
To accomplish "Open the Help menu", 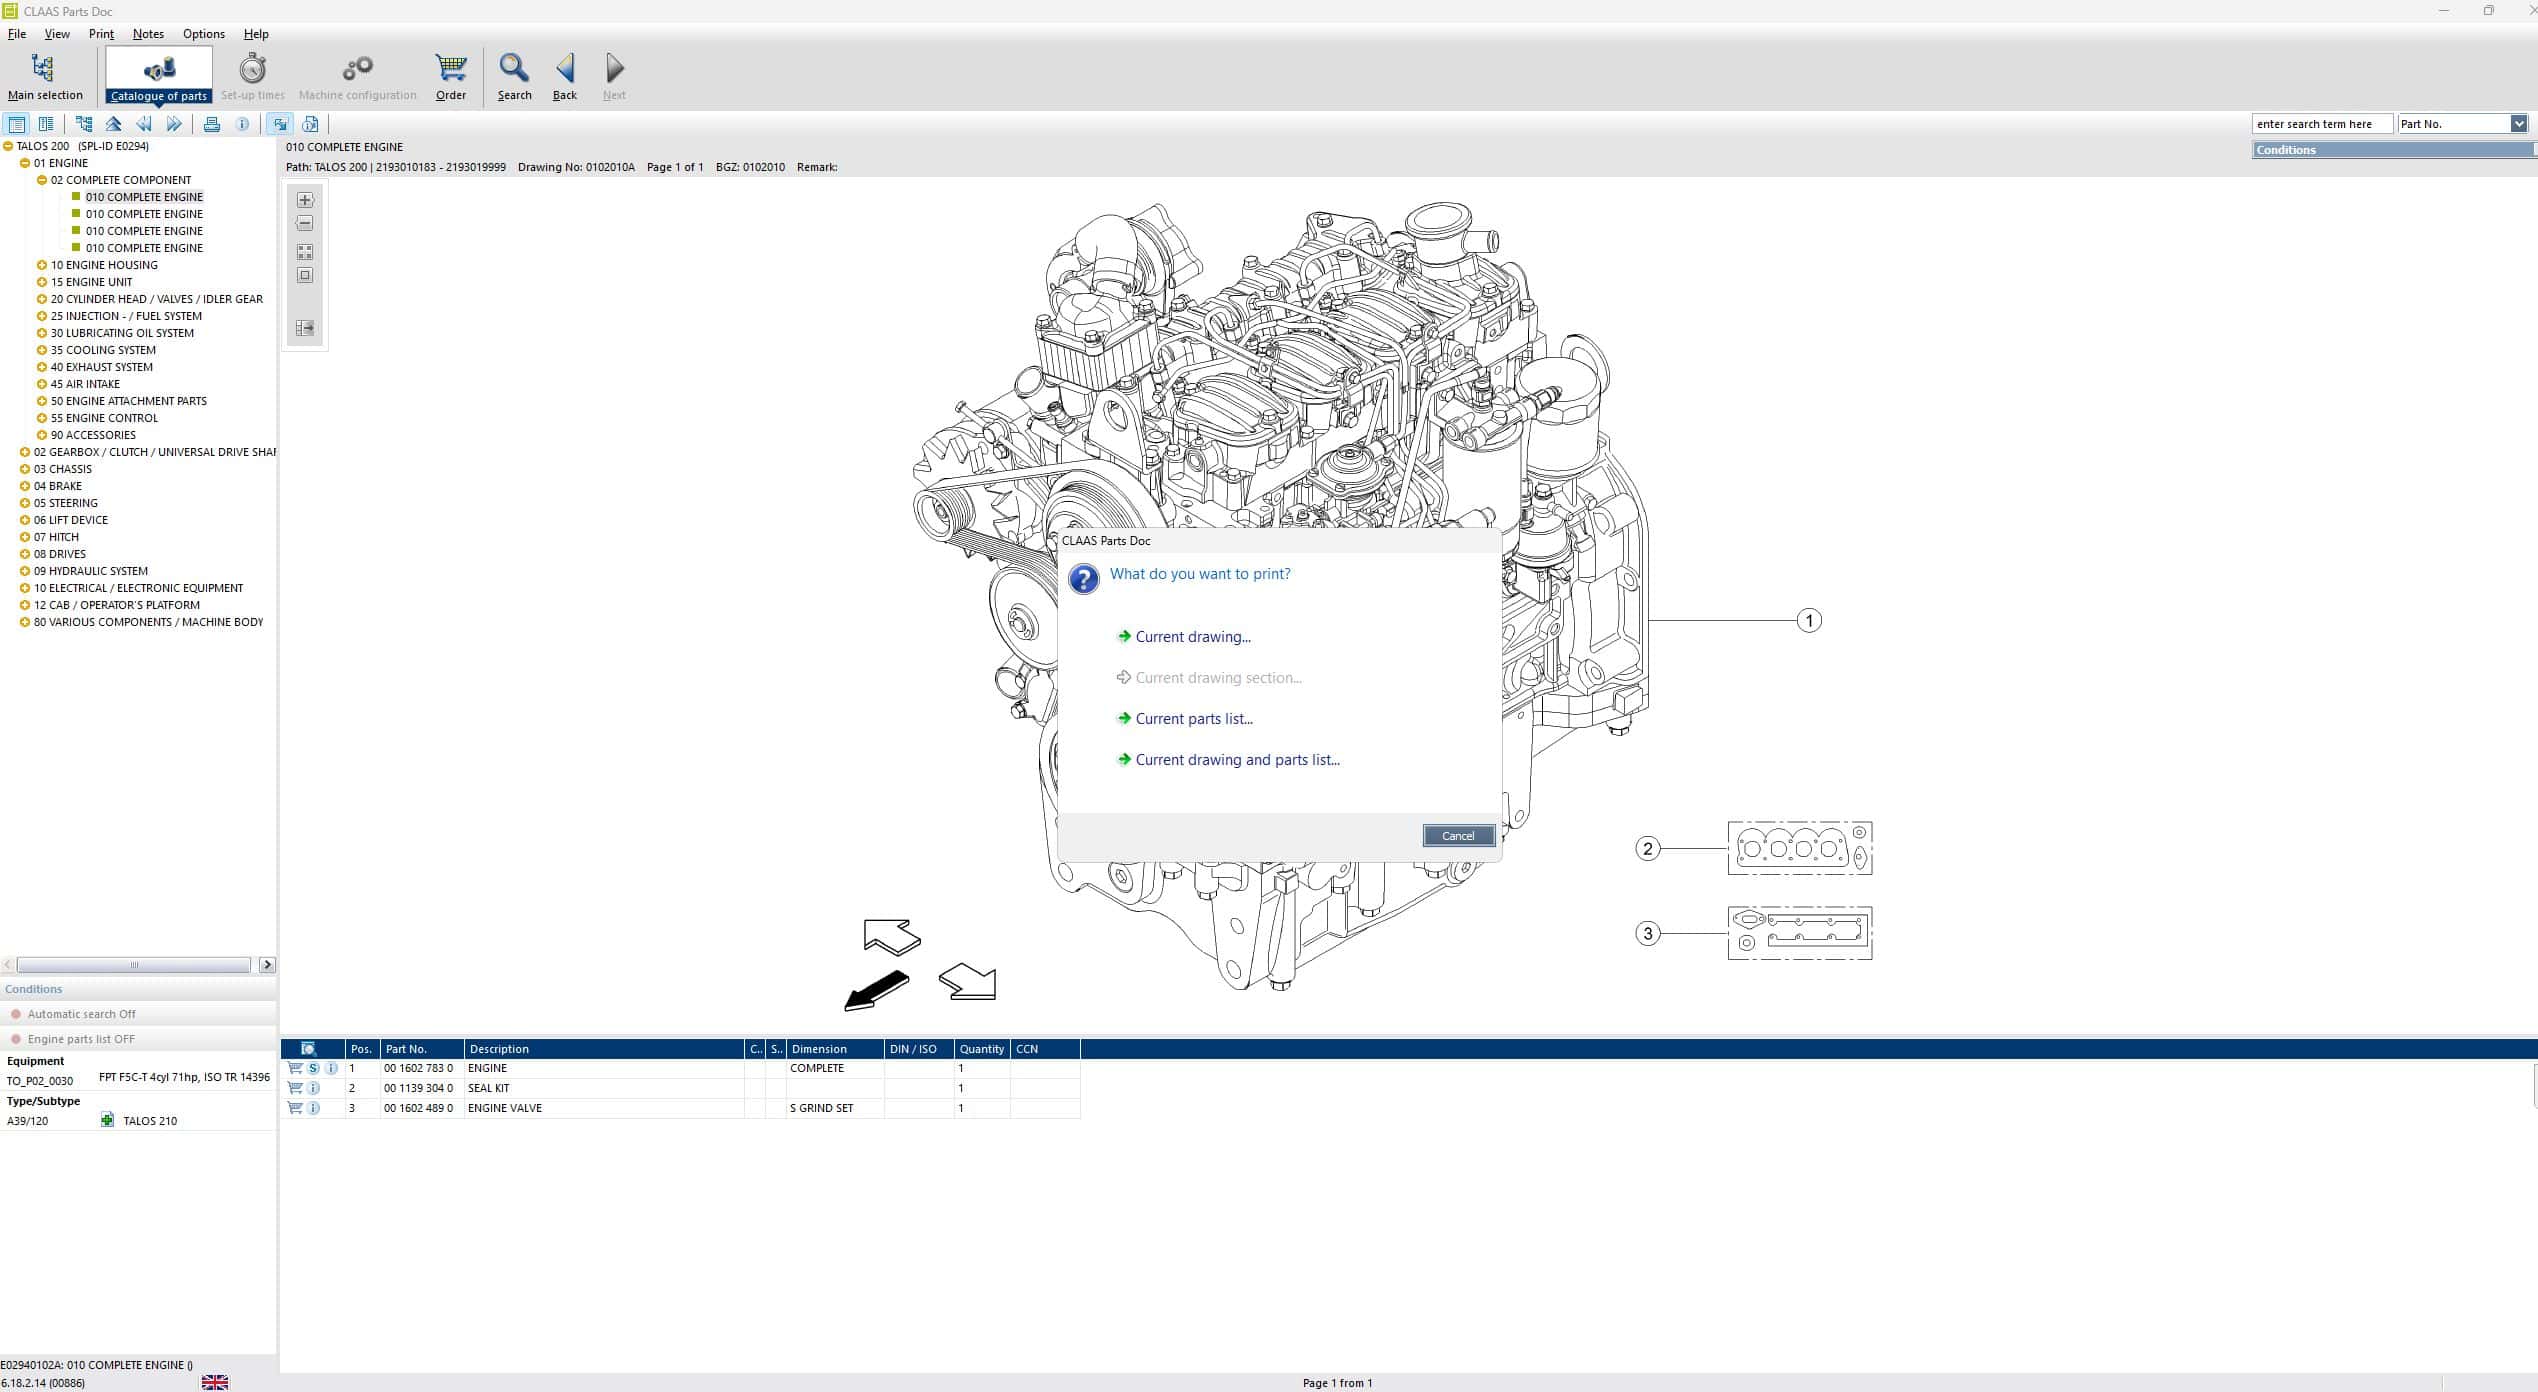I will [256, 34].
